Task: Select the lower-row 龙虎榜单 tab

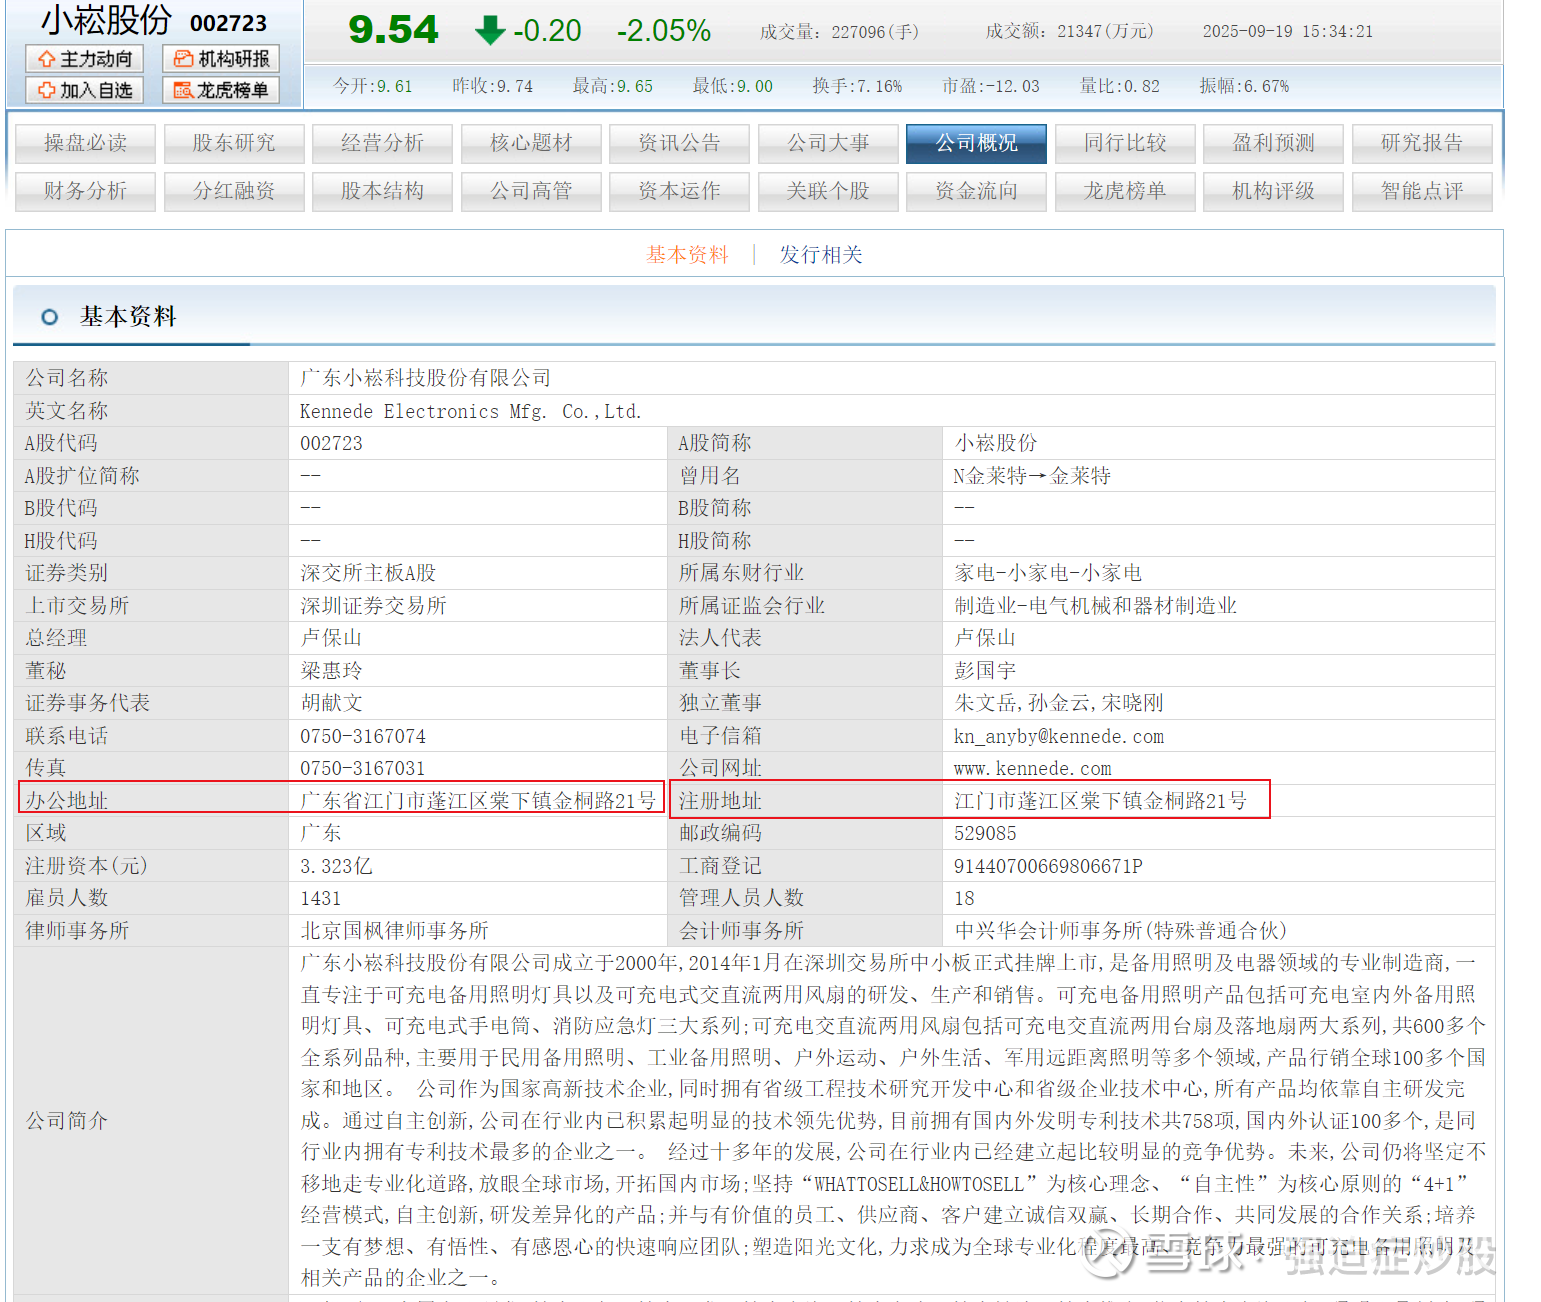Action: pos(1125,191)
